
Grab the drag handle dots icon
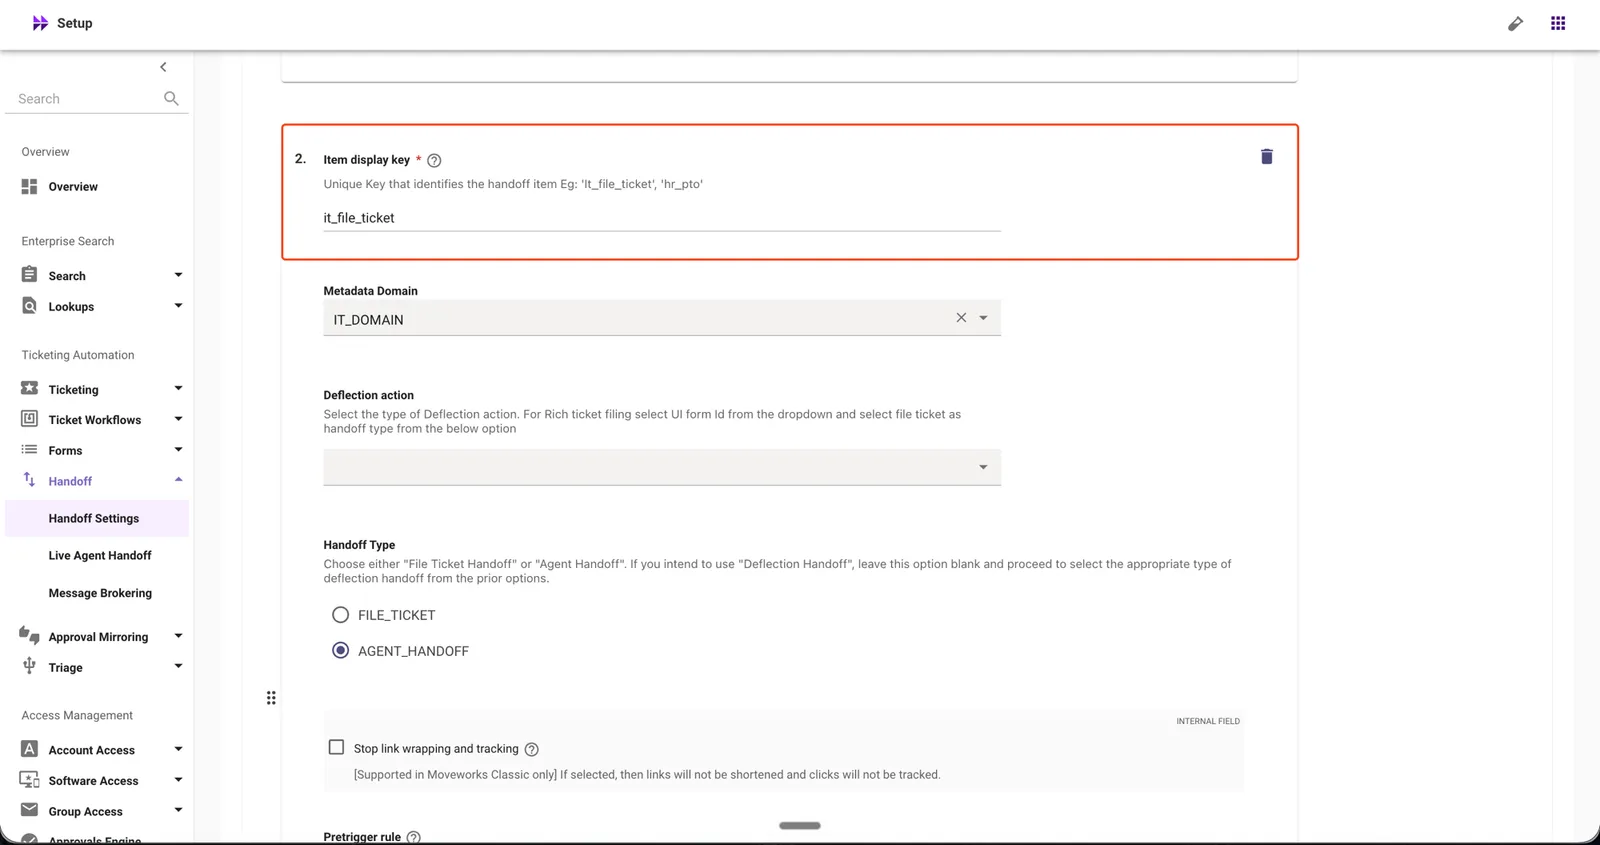coord(271,698)
